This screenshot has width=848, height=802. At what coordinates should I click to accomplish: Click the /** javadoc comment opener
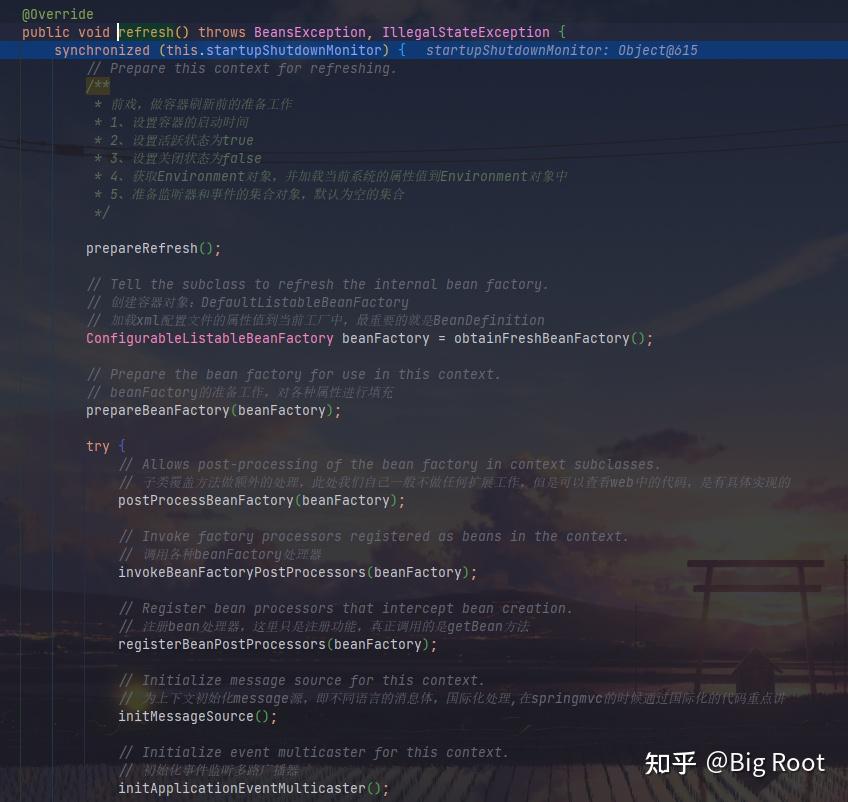pos(97,86)
